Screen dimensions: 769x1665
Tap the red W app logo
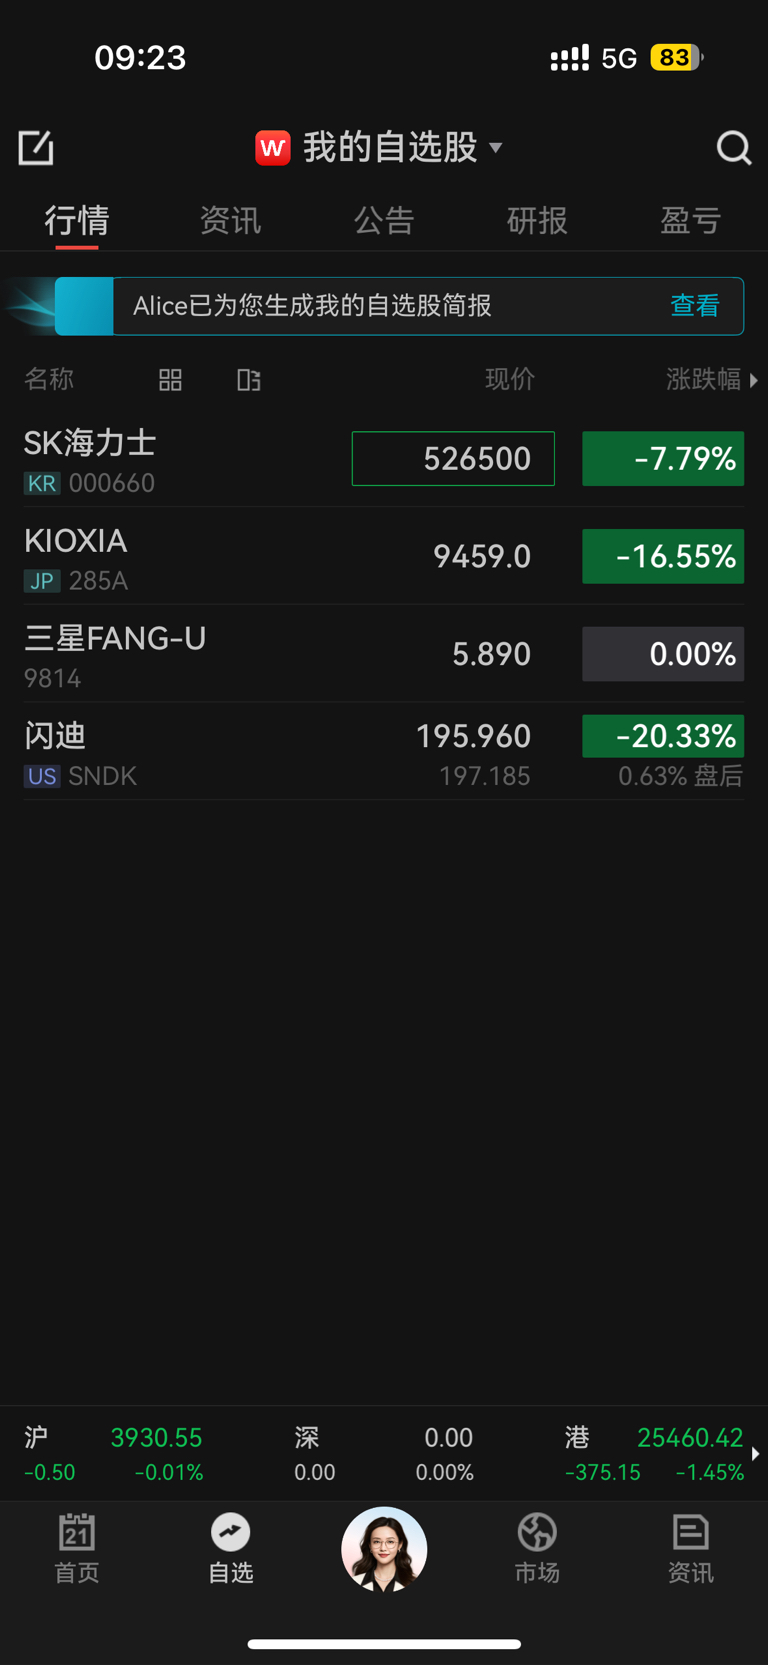click(x=273, y=148)
